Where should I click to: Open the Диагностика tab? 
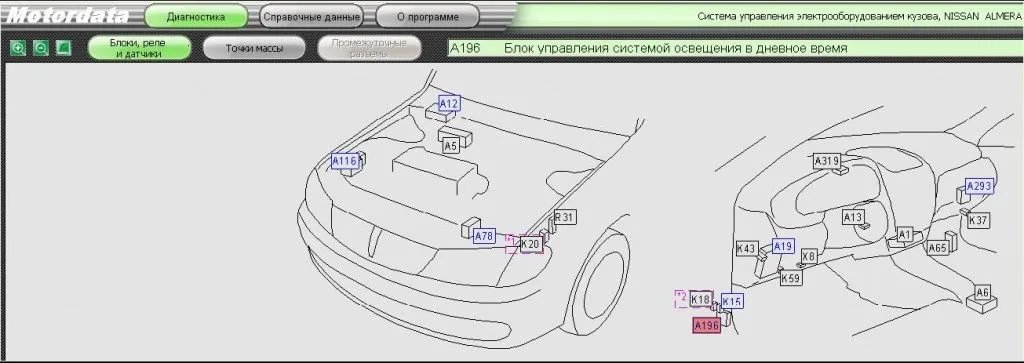click(197, 16)
